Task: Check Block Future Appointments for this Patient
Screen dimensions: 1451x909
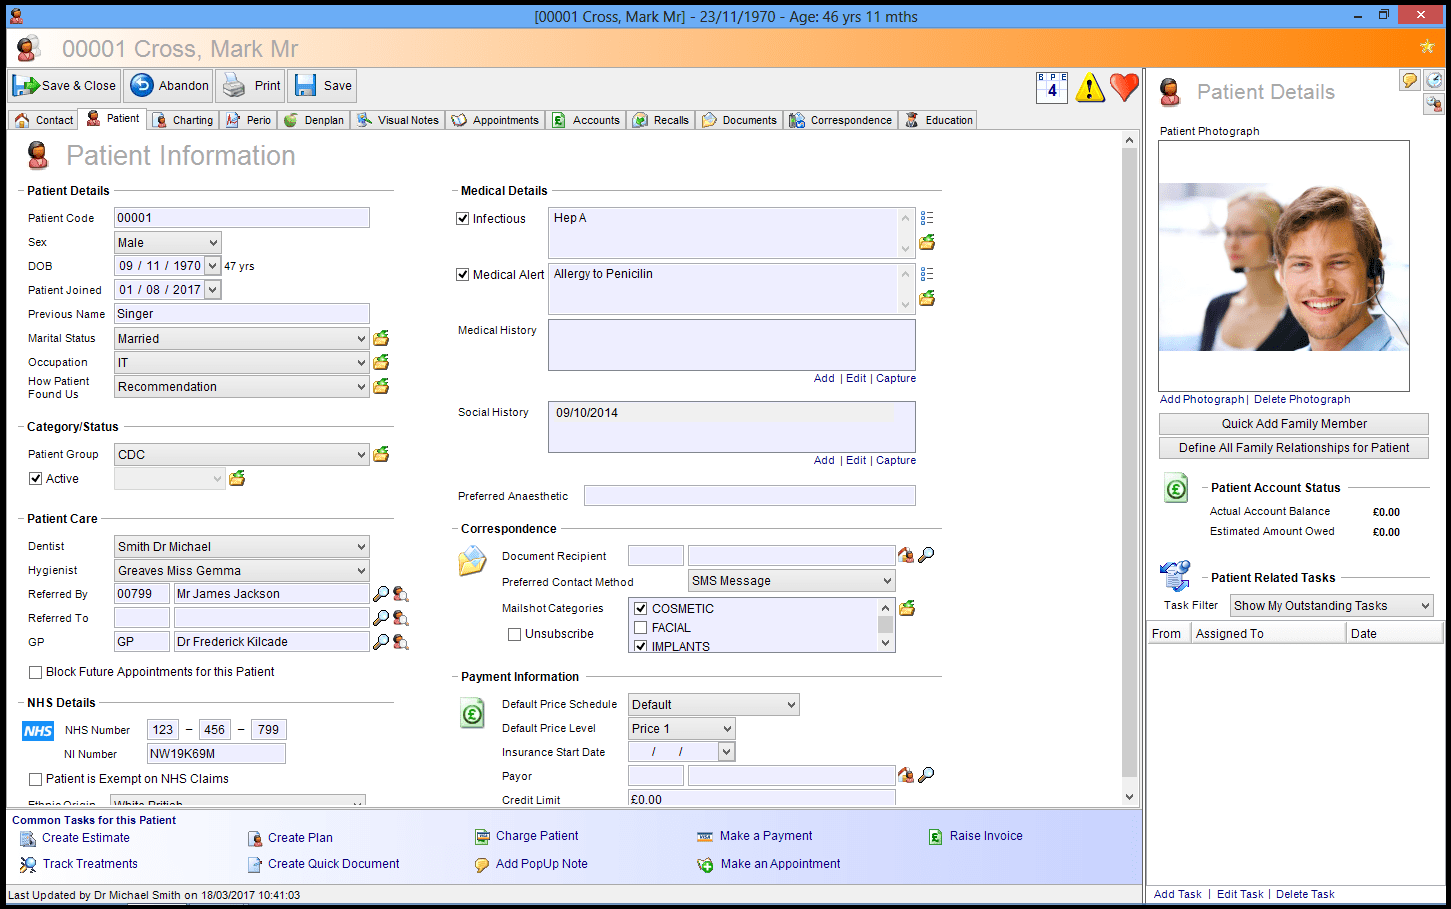Action: [x=37, y=671]
